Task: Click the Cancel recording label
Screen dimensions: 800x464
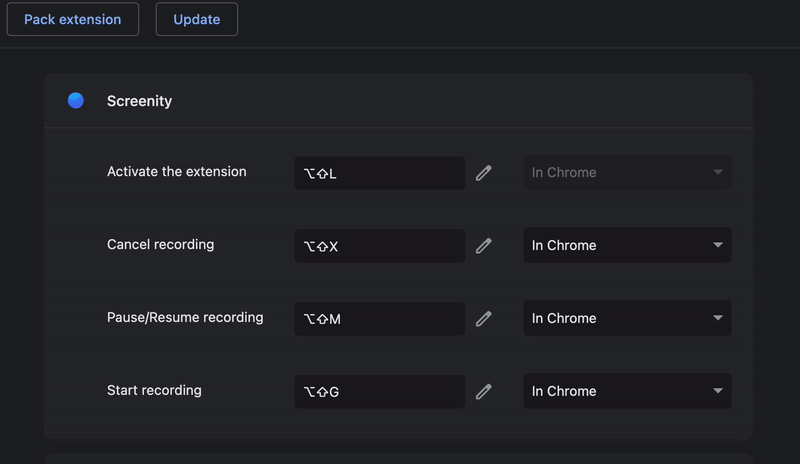Action: (x=160, y=244)
